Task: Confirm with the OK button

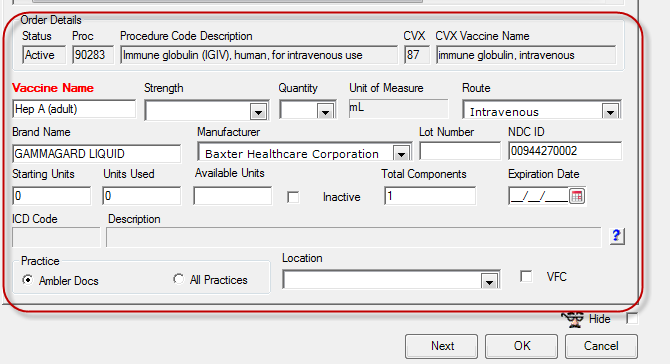Action: coord(521,346)
